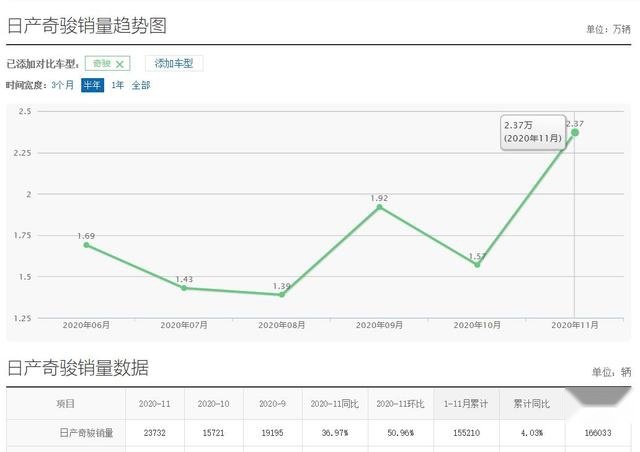The height and width of the screenshot is (452, 640).
Task: Click the 日产奇骏销量数据 heading
Action: [78, 367]
